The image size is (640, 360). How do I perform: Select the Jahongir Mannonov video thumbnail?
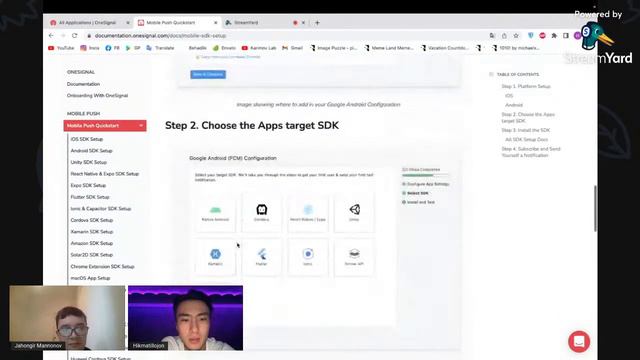[67, 318]
